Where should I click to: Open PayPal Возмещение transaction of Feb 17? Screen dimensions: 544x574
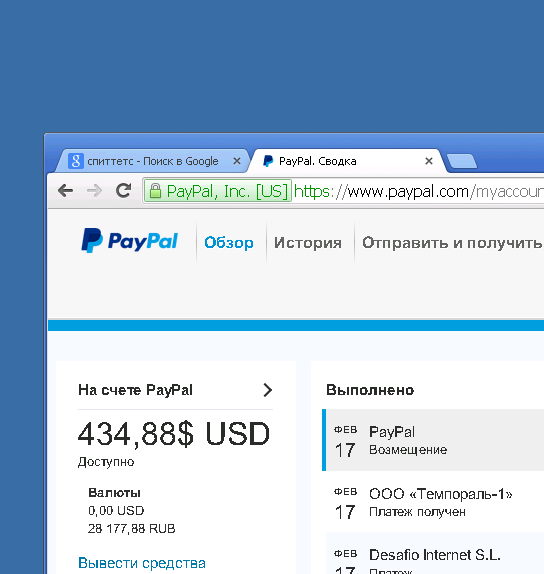tap(433, 440)
